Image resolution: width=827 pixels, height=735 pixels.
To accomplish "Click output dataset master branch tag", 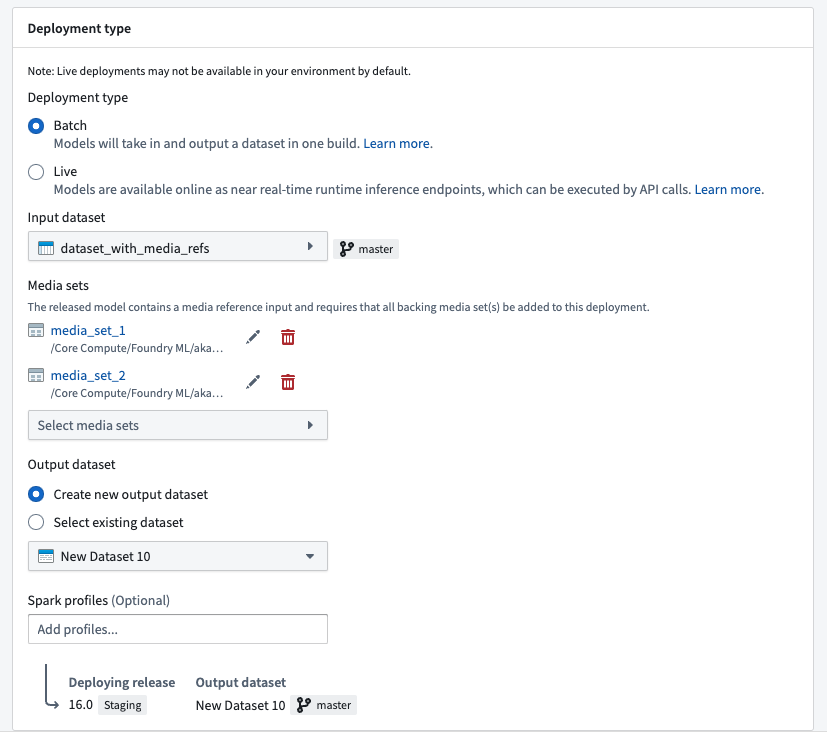I will tap(324, 705).
